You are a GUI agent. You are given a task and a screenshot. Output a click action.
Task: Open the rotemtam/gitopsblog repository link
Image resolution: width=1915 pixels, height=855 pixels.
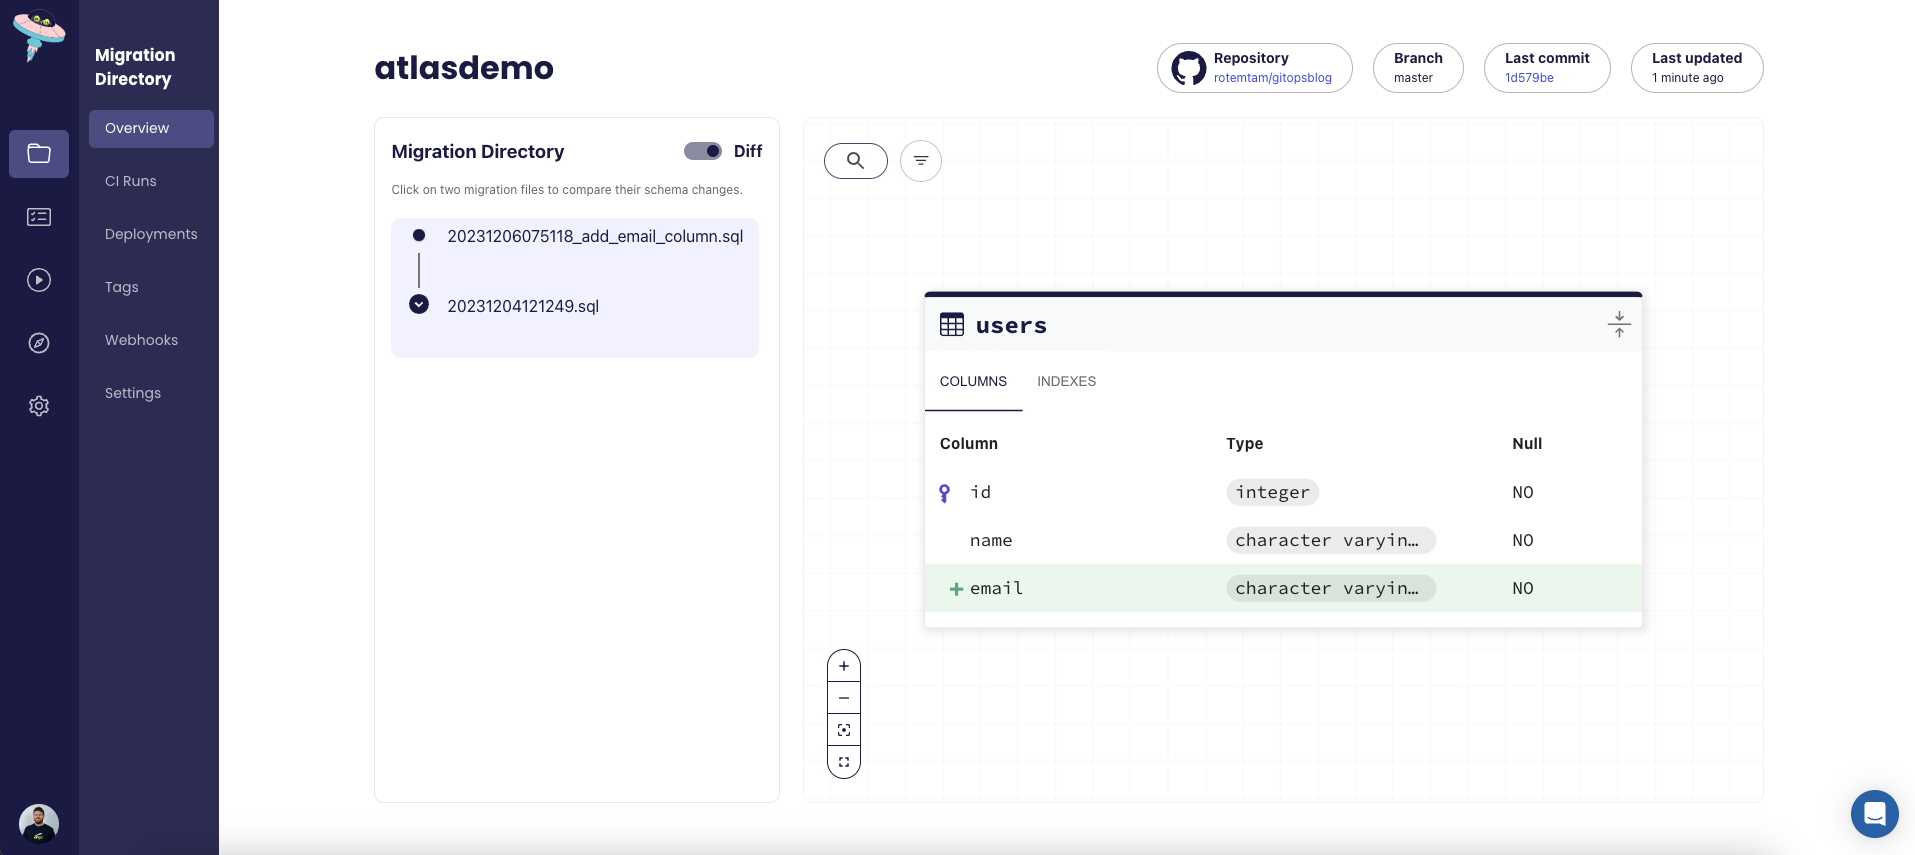tap(1272, 78)
